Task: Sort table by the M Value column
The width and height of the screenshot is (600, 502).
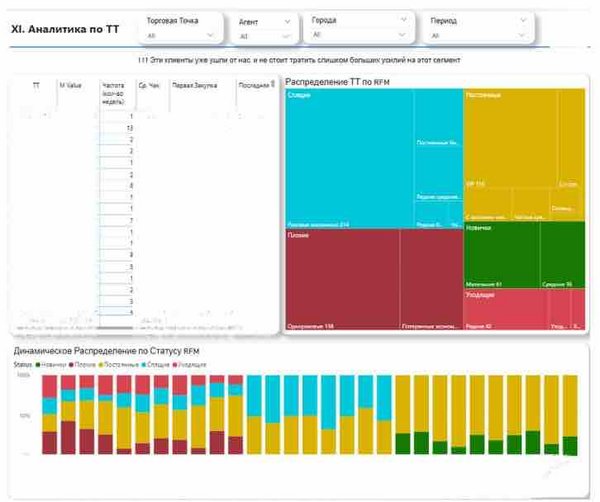Action: click(x=70, y=85)
